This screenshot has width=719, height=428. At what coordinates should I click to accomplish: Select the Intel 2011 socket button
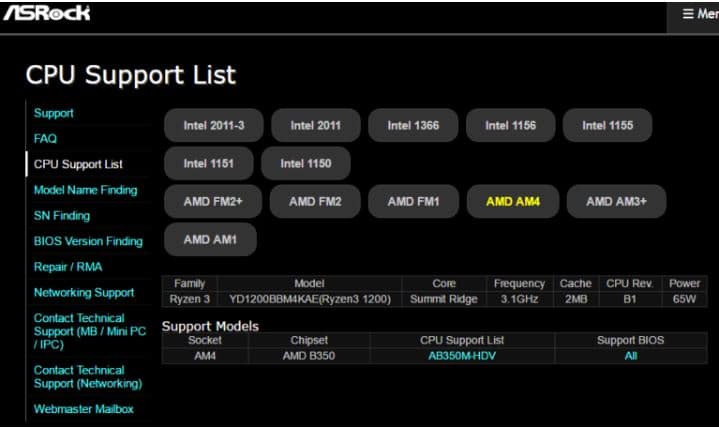click(315, 125)
